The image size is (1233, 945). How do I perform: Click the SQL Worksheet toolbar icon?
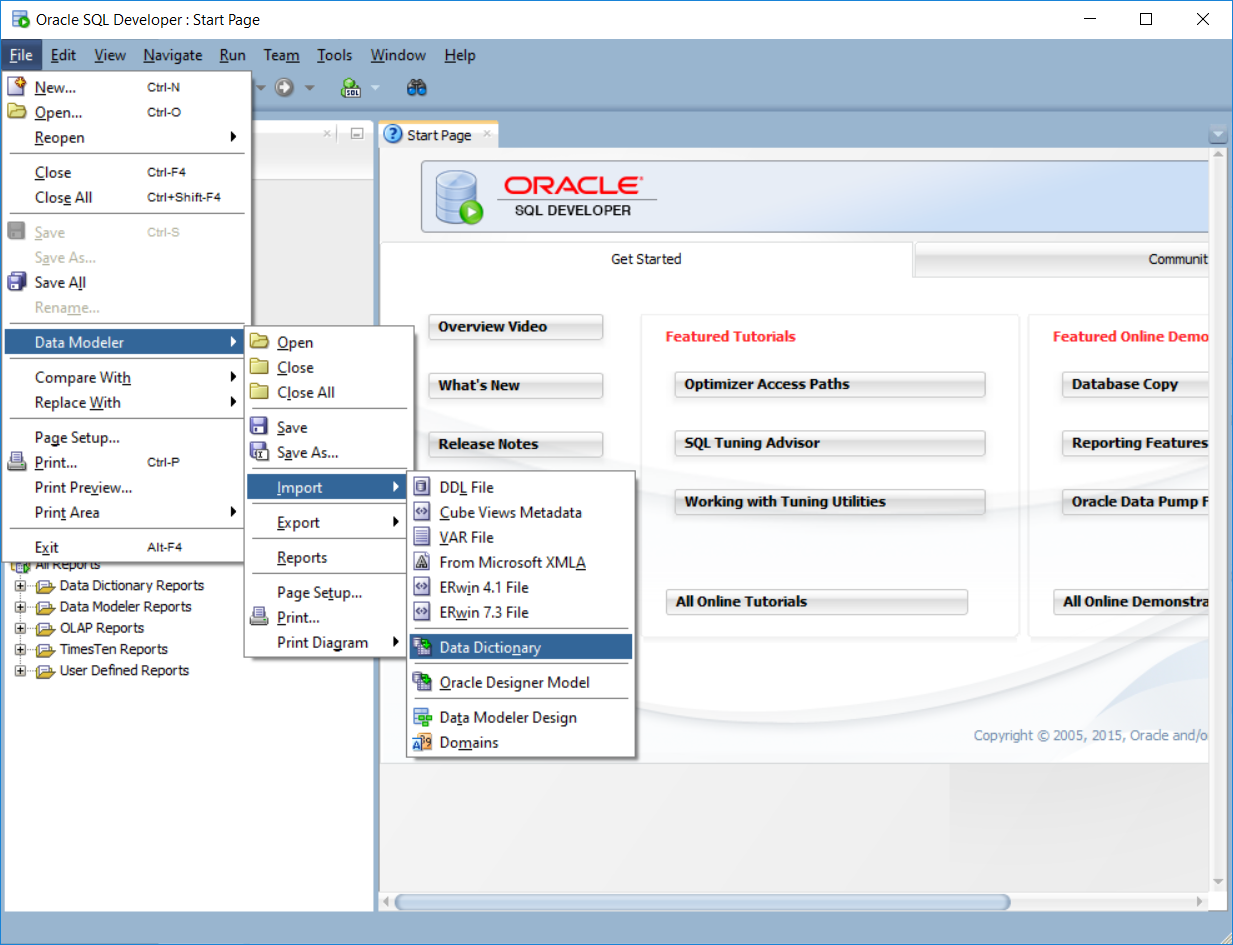[351, 88]
